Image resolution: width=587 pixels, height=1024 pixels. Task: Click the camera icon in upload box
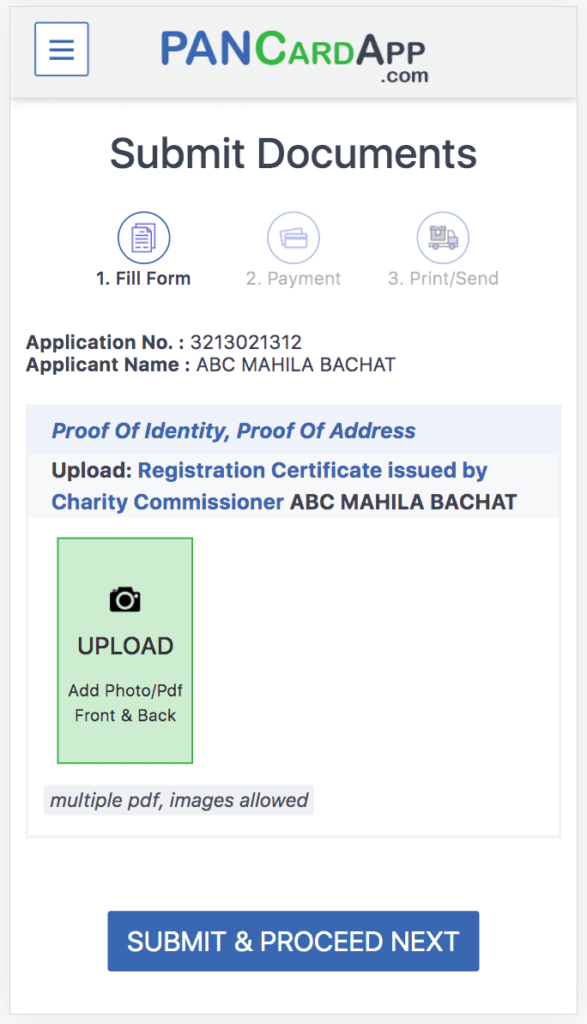[x=125, y=599]
